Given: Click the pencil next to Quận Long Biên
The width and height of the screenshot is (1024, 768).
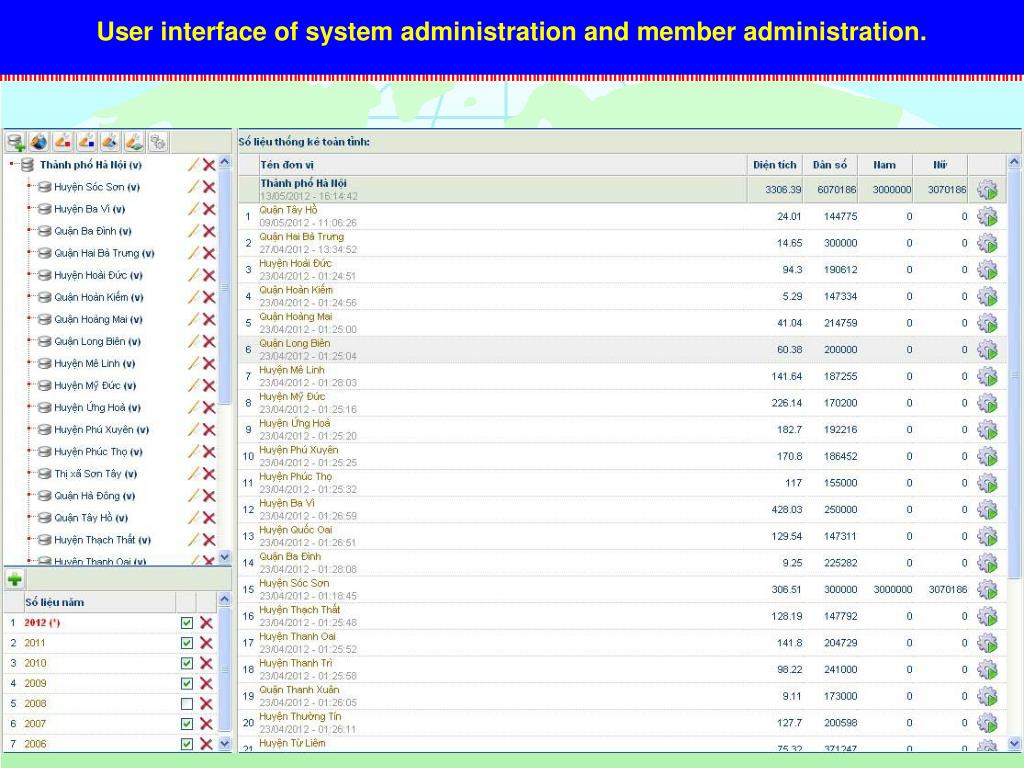Looking at the screenshot, I should pyautogui.click(x=193, y=342).
